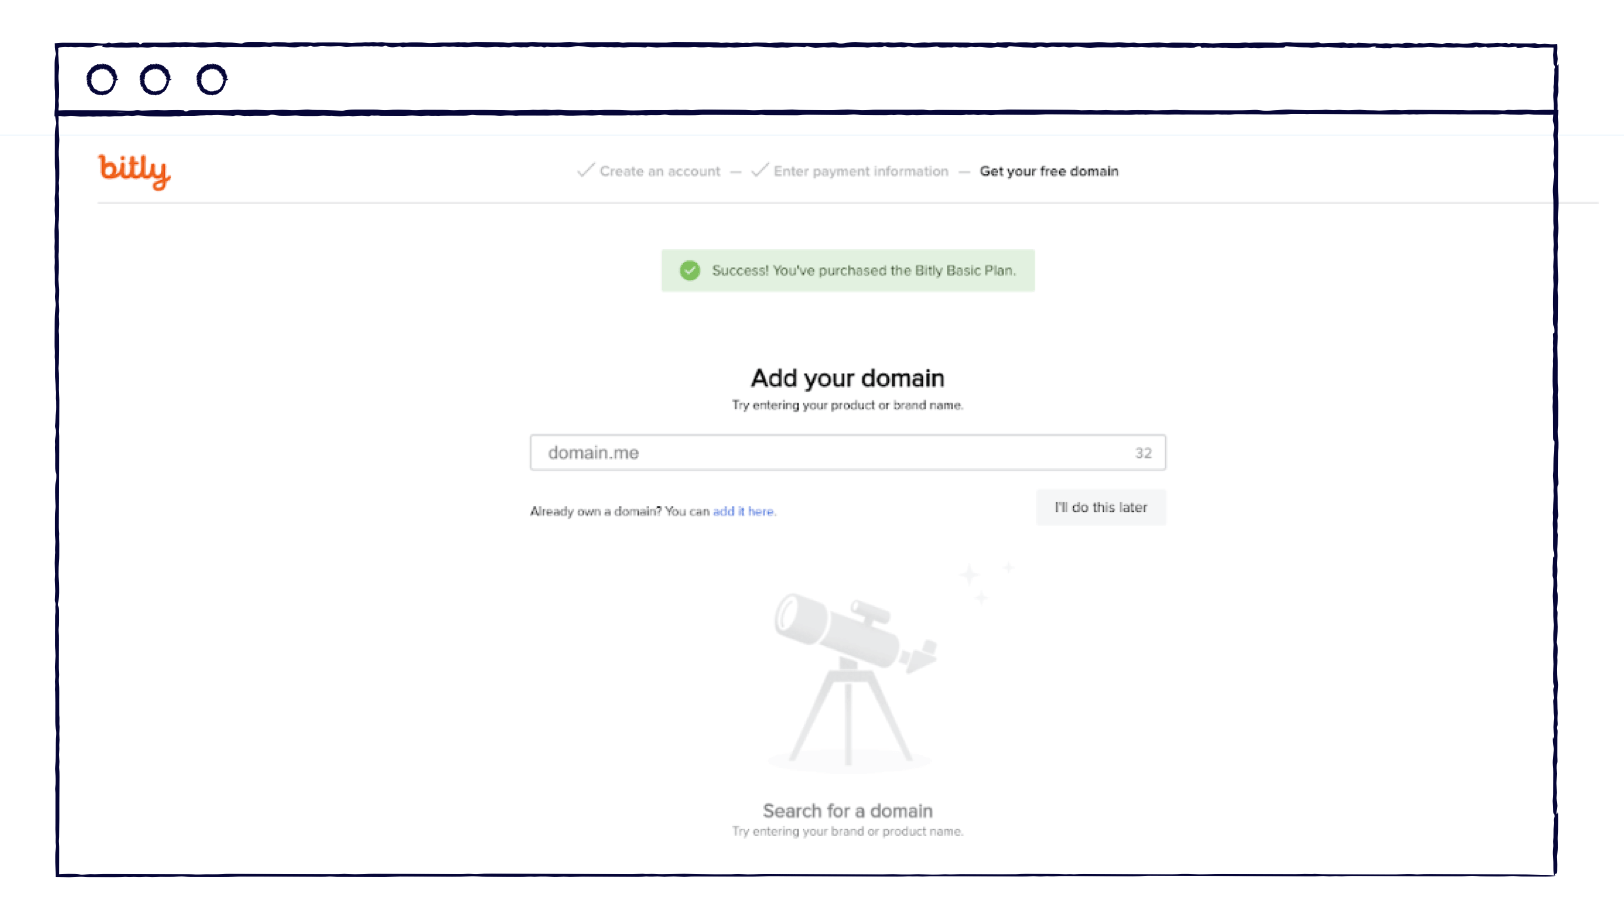Select the Enter payment information step
The height and width of the screenshot is (906, 1624).
click(861, 171)
